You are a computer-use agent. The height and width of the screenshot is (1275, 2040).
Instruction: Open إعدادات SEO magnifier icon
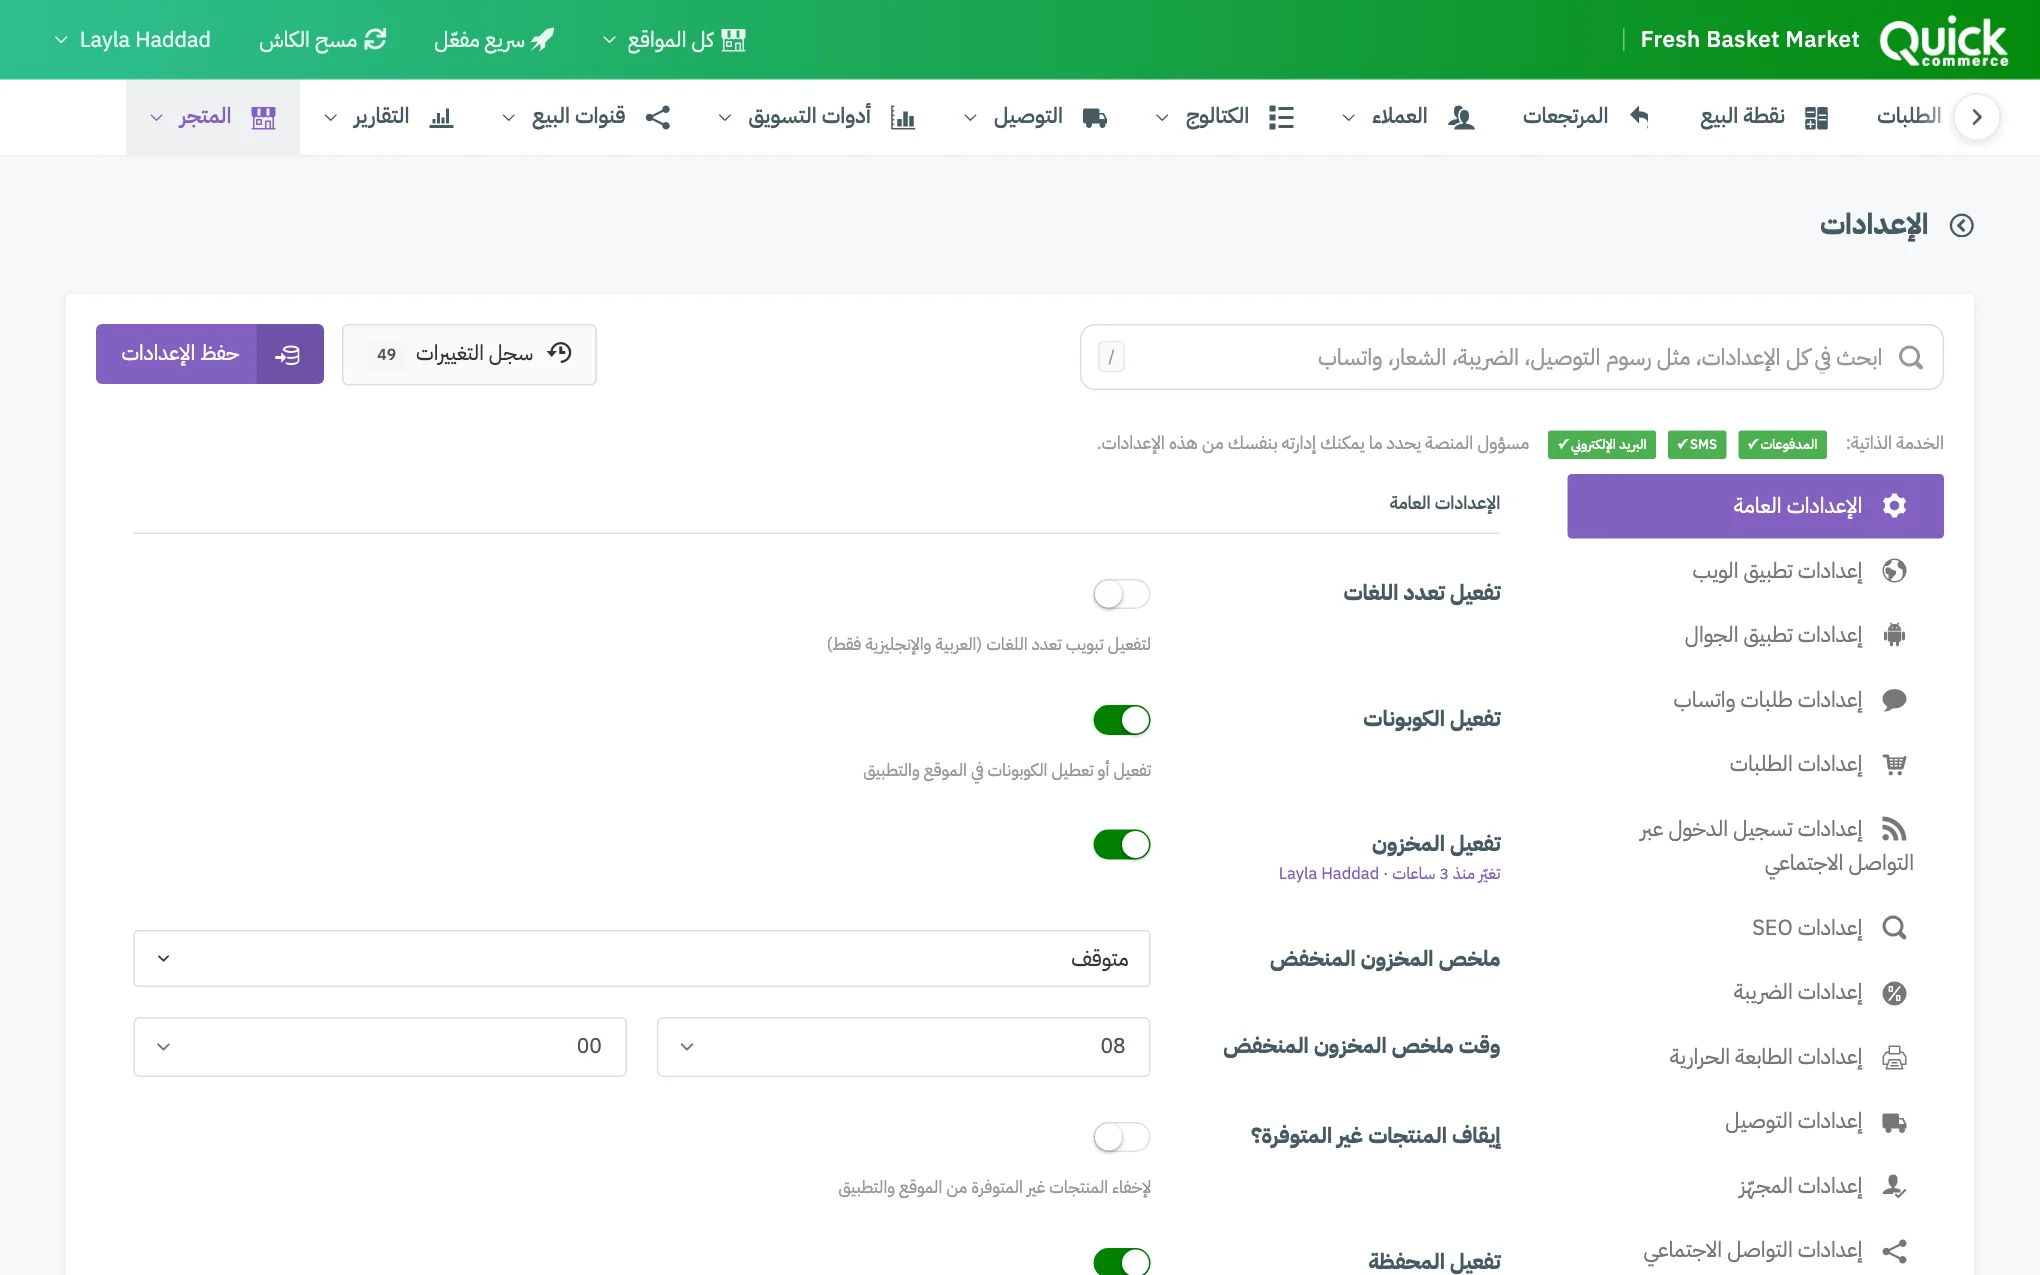click(x=1894, y=928)
